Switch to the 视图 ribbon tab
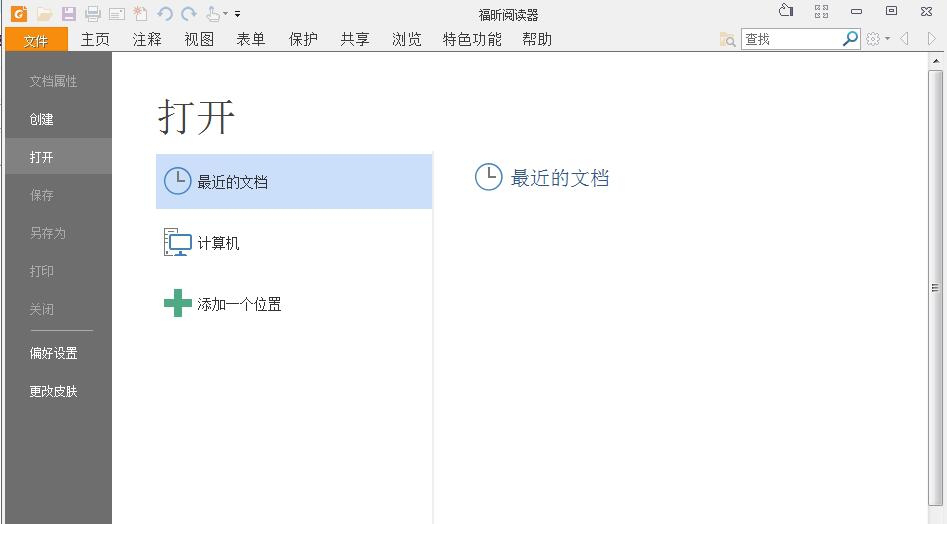947x544 pixels. coord(199,40)
